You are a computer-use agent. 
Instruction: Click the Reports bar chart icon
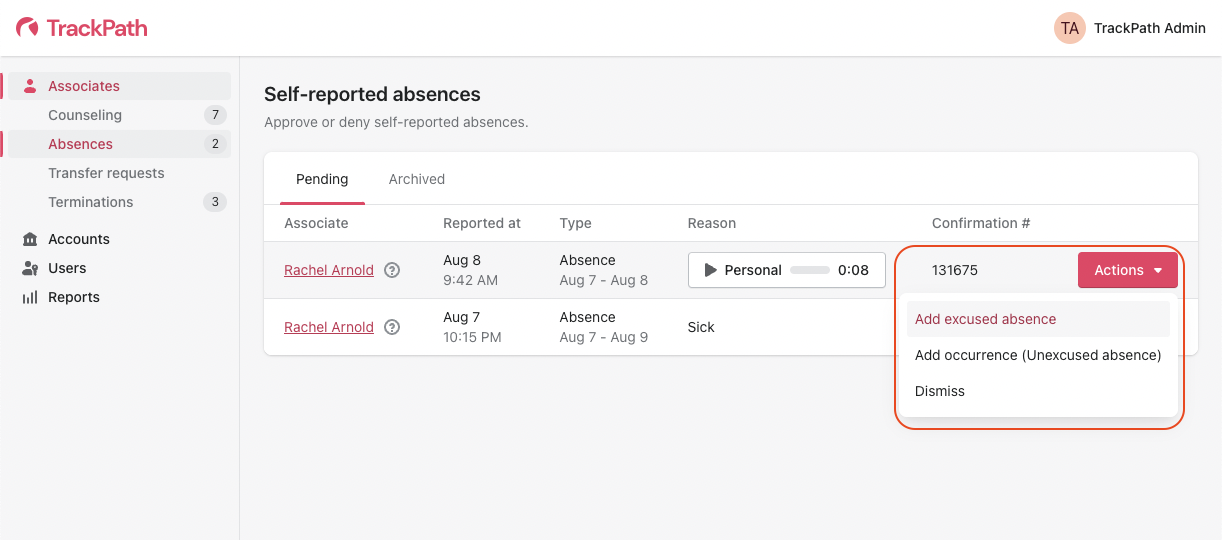[x=30, y=297]
